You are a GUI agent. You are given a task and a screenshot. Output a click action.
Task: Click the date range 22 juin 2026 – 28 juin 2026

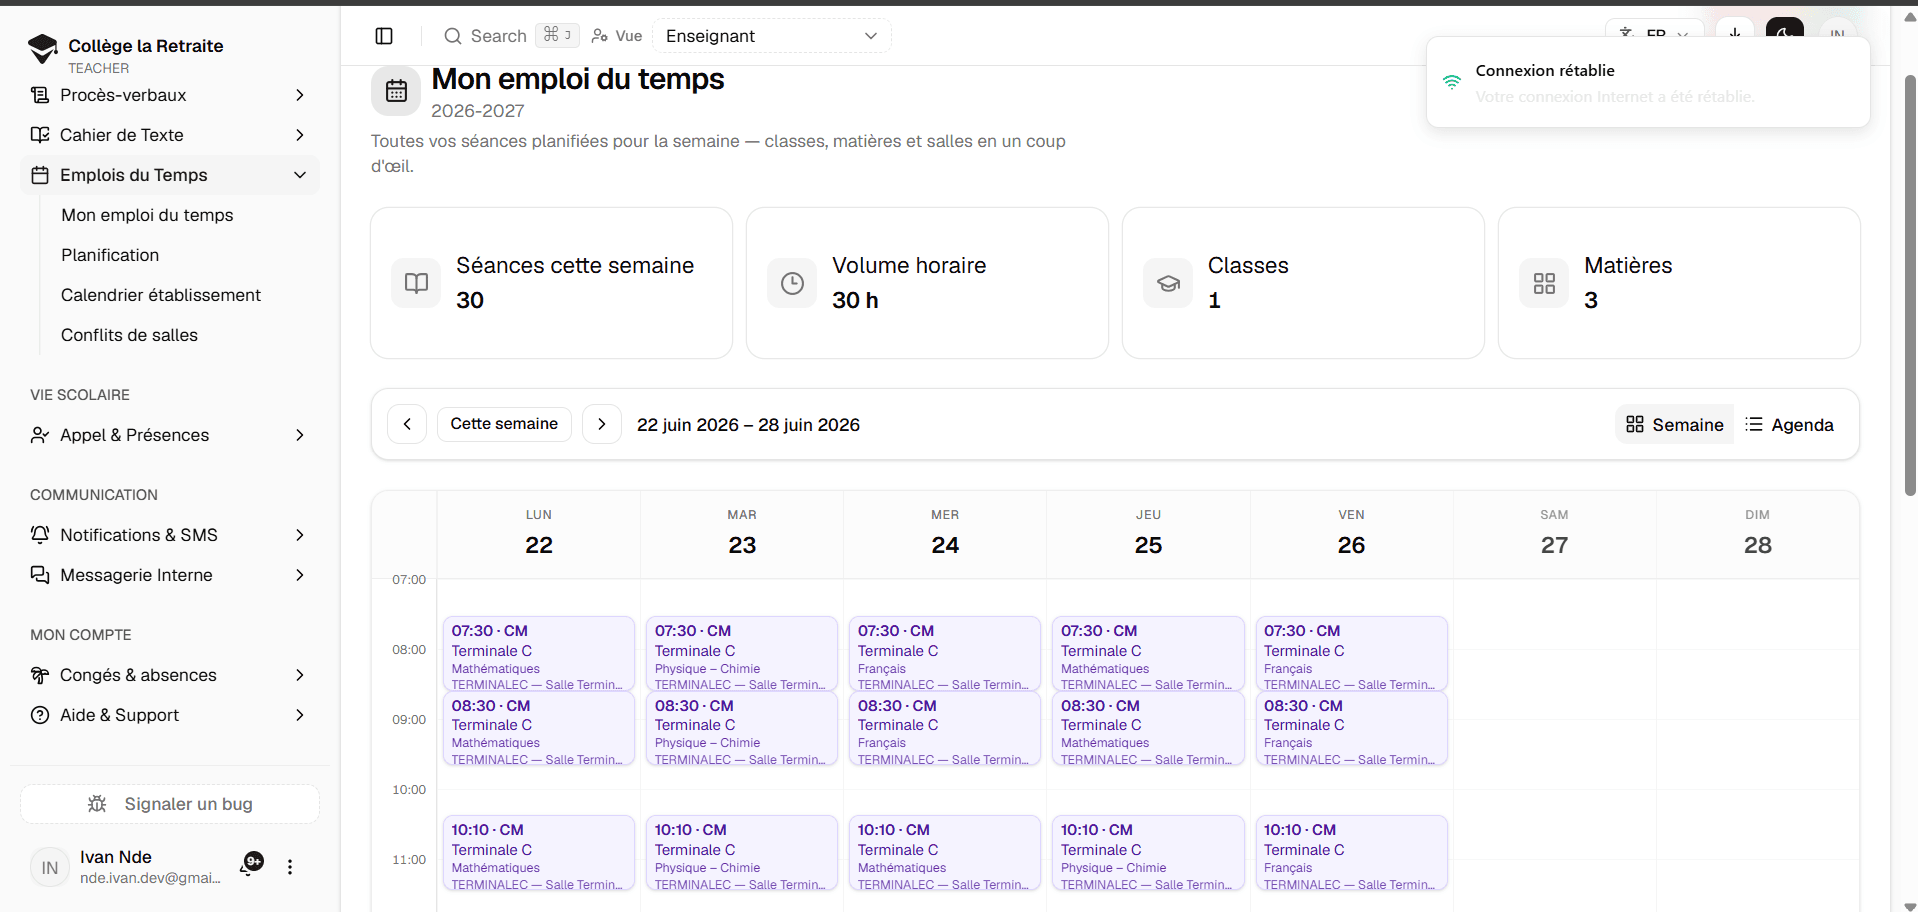click(x=748, y=425)
